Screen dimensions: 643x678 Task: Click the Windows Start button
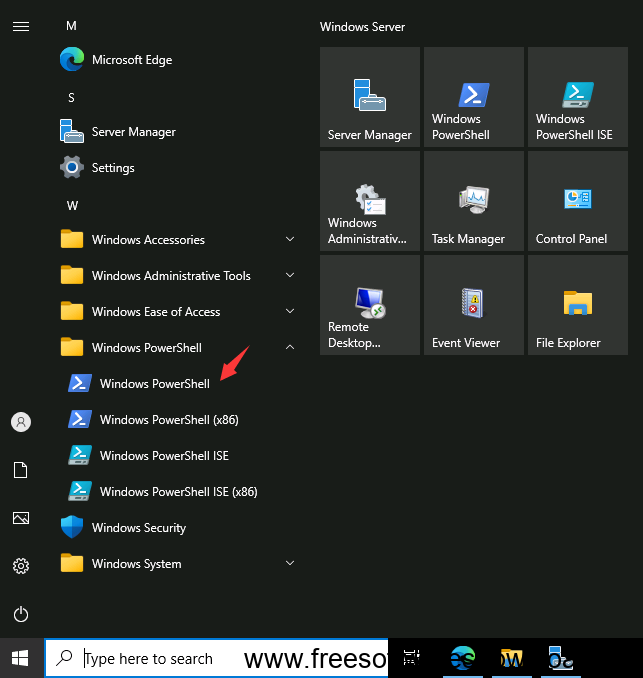[x=20, y=659]
